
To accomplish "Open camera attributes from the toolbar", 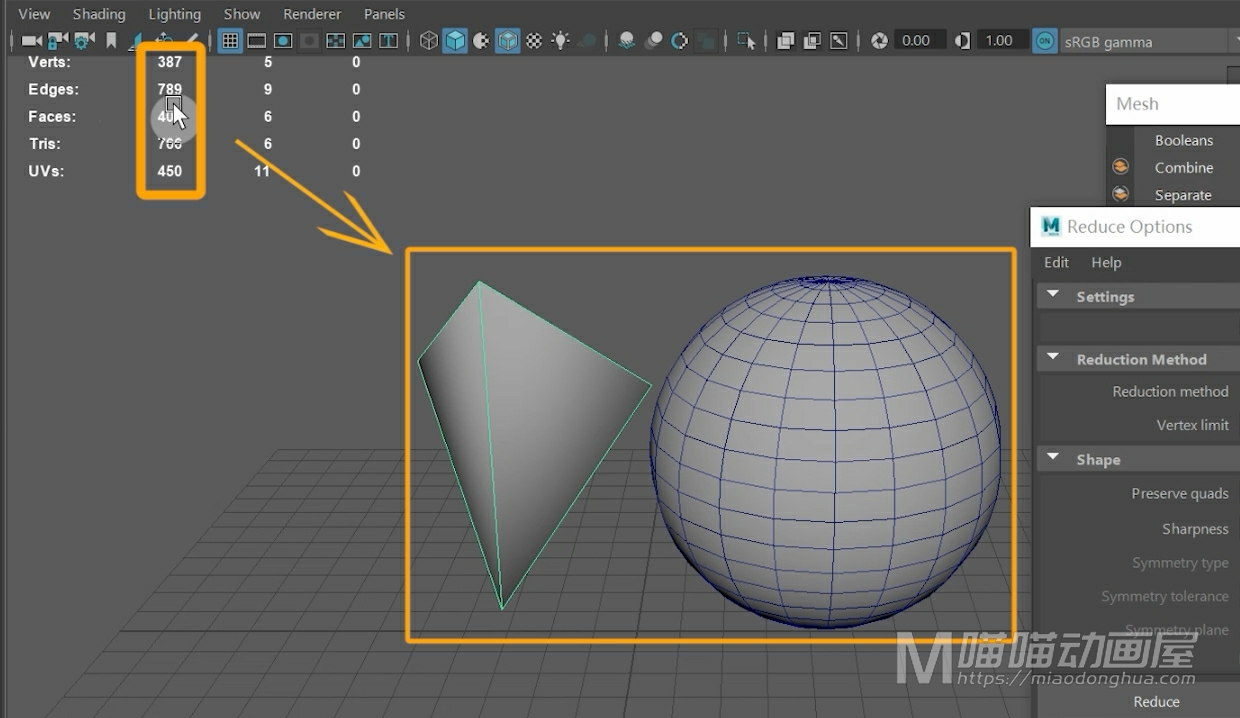I will (x=84, y=41).
